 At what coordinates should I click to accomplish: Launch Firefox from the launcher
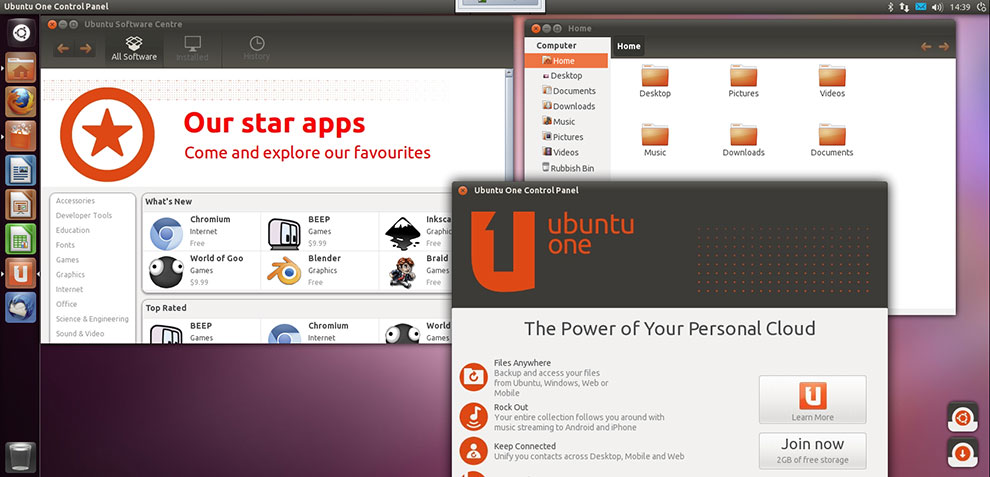tap(21, 102)
